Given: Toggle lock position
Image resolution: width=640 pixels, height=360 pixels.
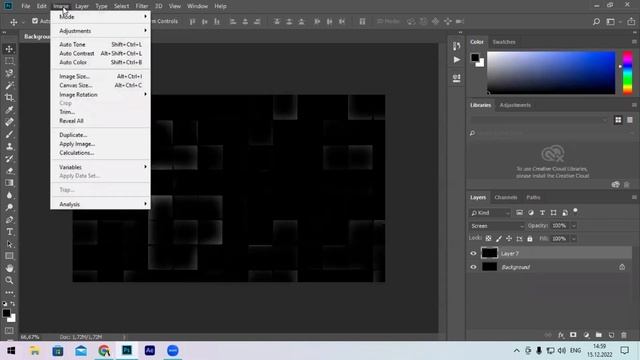Looking at the screenshot, I should 509,239.
